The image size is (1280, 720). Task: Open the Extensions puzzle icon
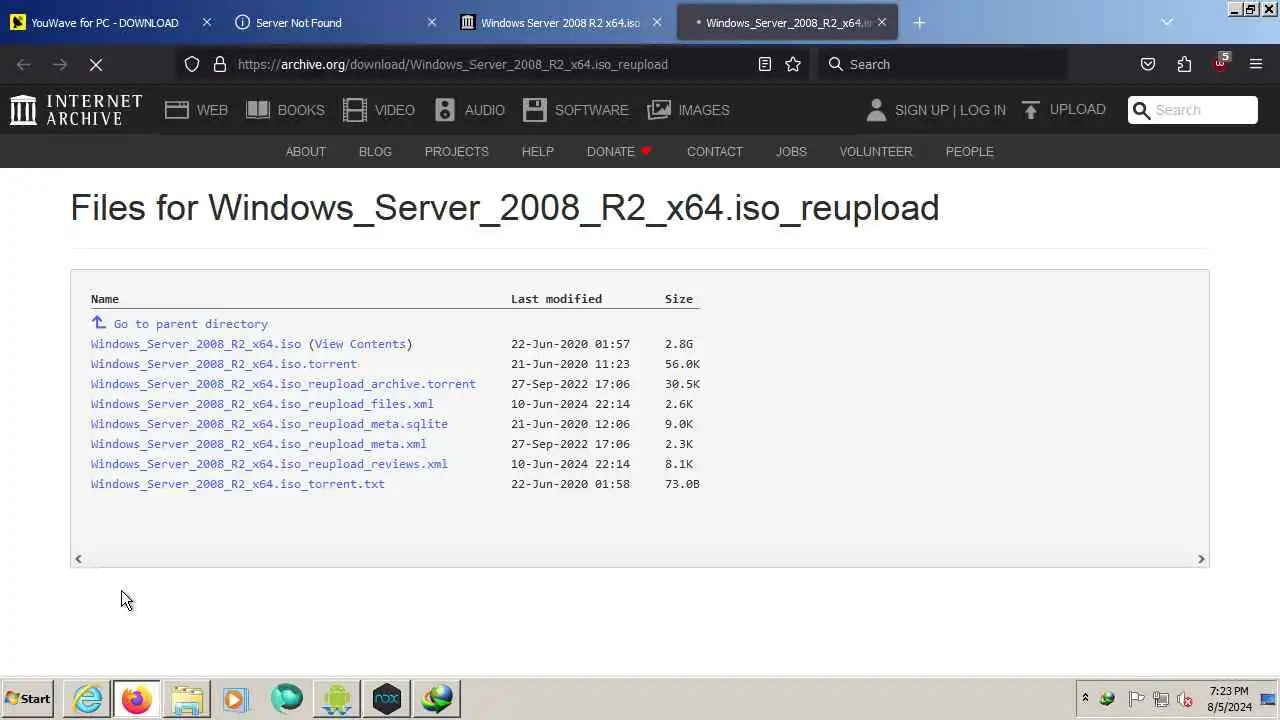pos(1184,64)
